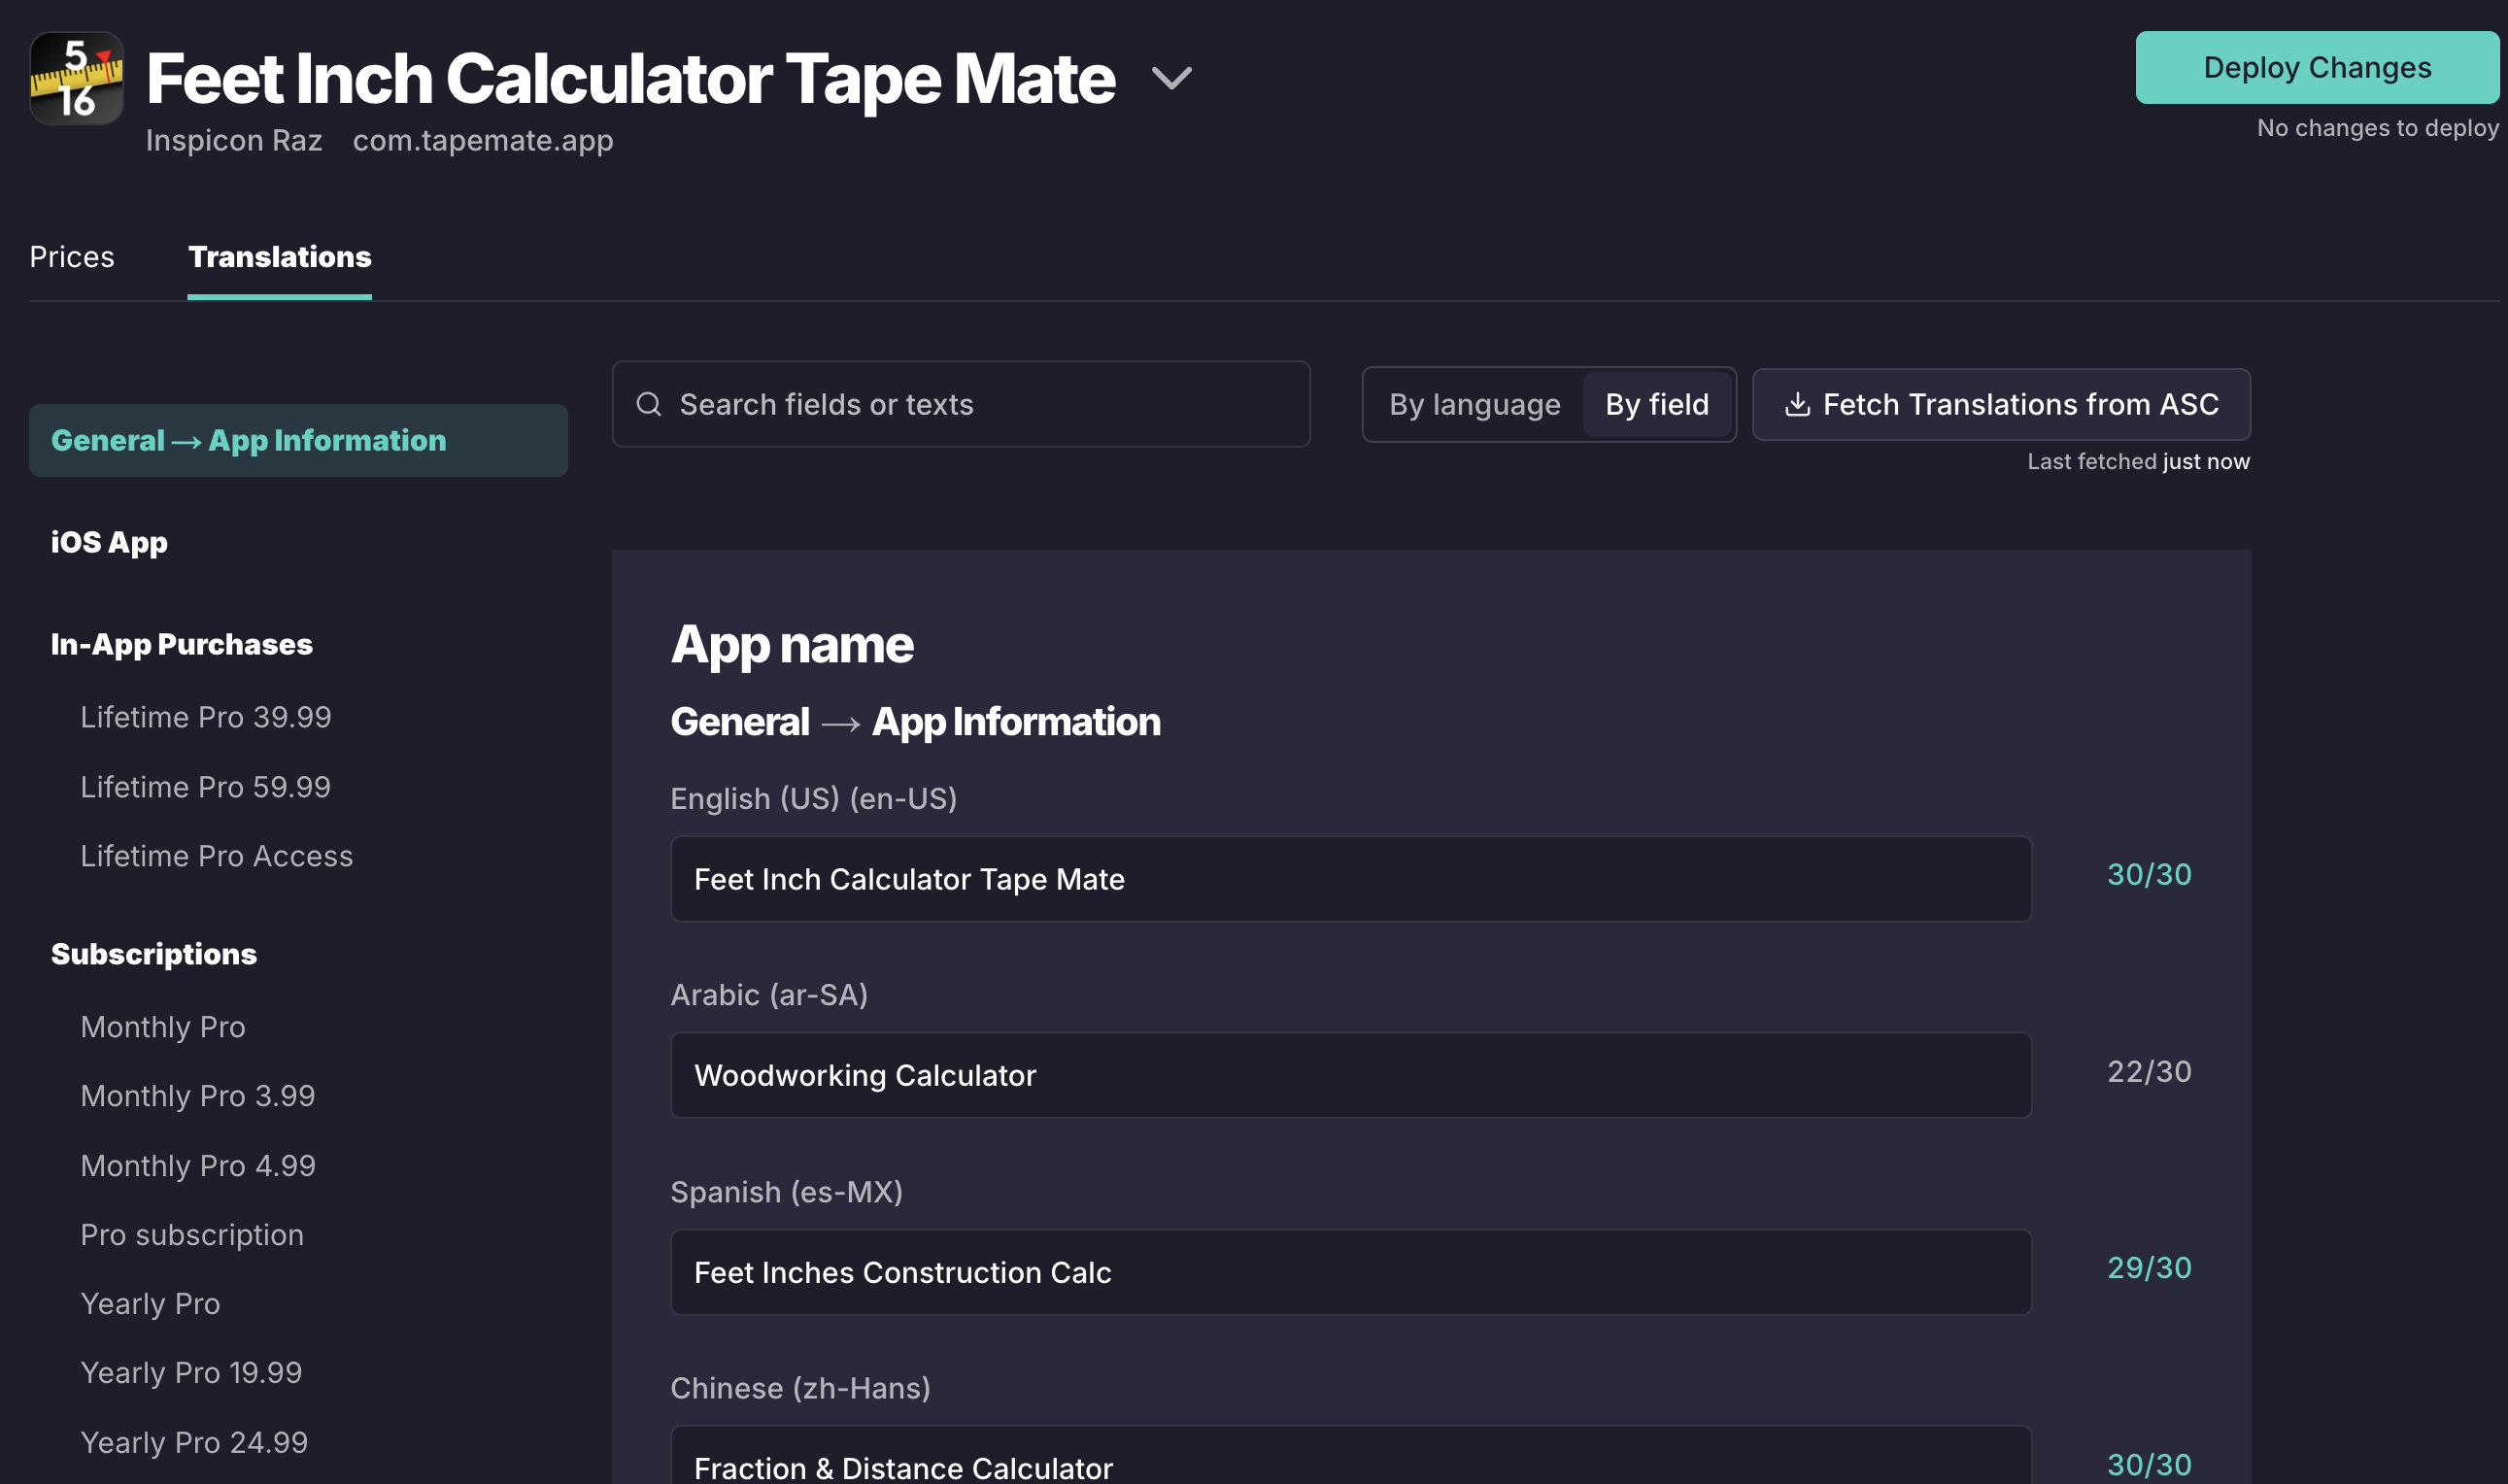Select the Translations tab
Viewport: 2508px width, 1484px height.
pyautogui.click(x=280, y=257)
